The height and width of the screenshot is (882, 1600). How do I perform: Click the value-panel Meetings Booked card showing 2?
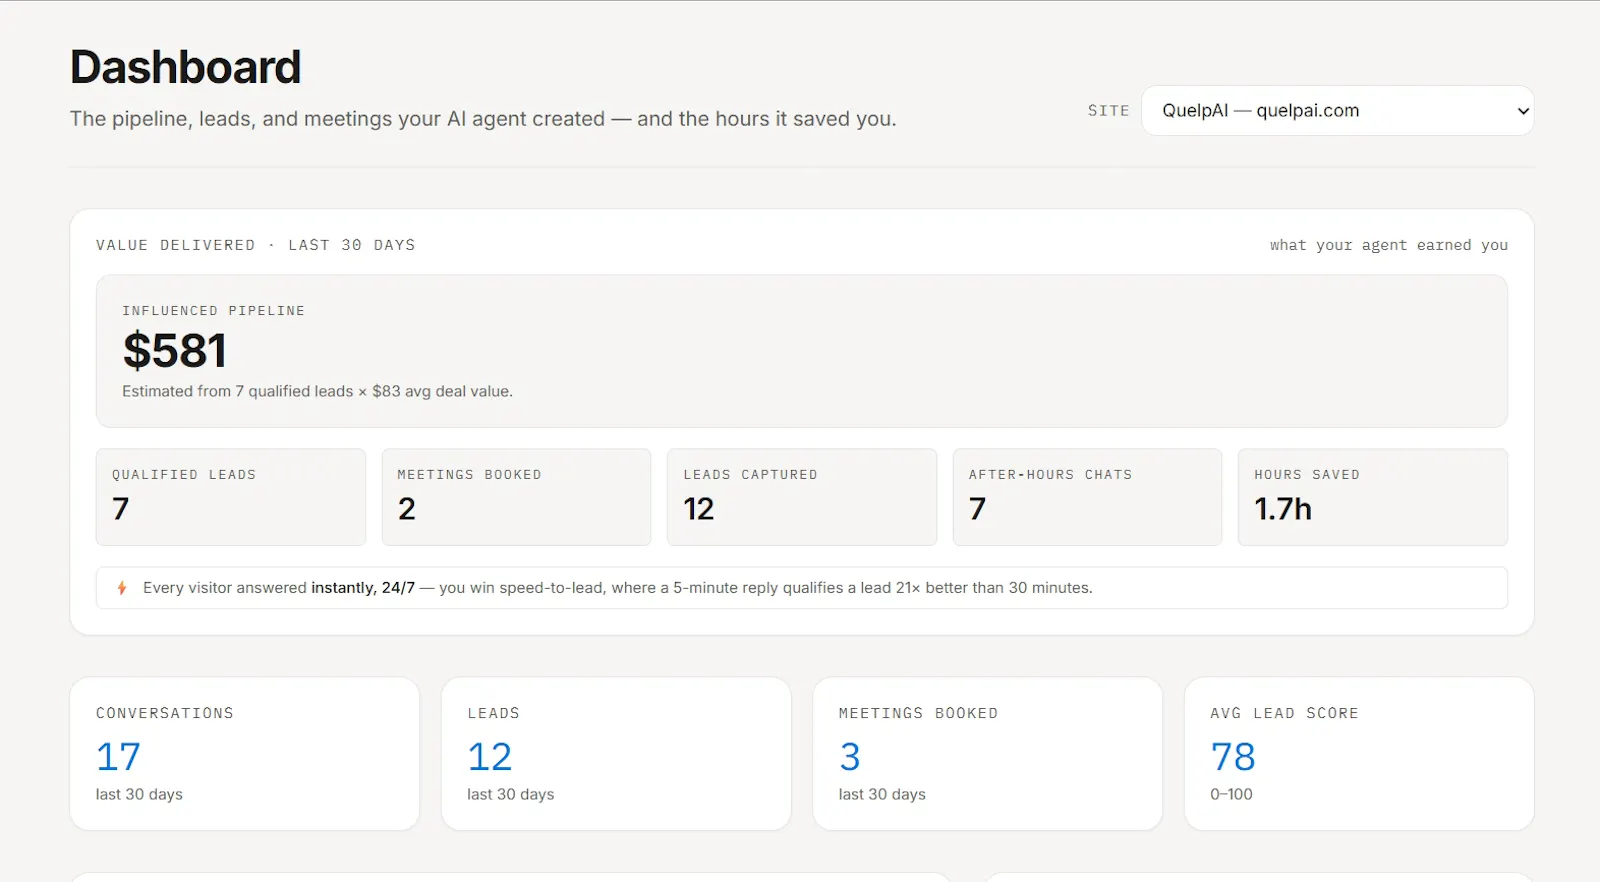tap(516, 497)
